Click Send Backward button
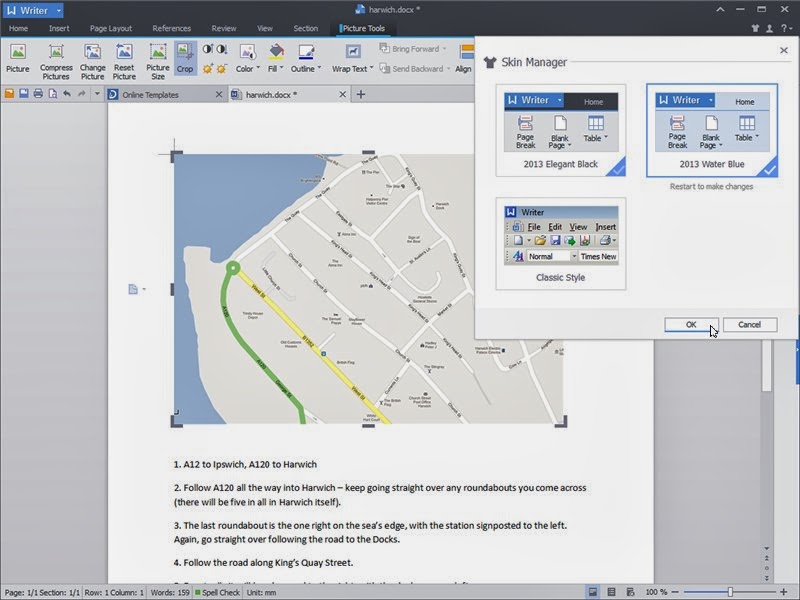Image resolution: width=800 pixels, height=600 pixels. pyautogui.click(x=415, y=68)
